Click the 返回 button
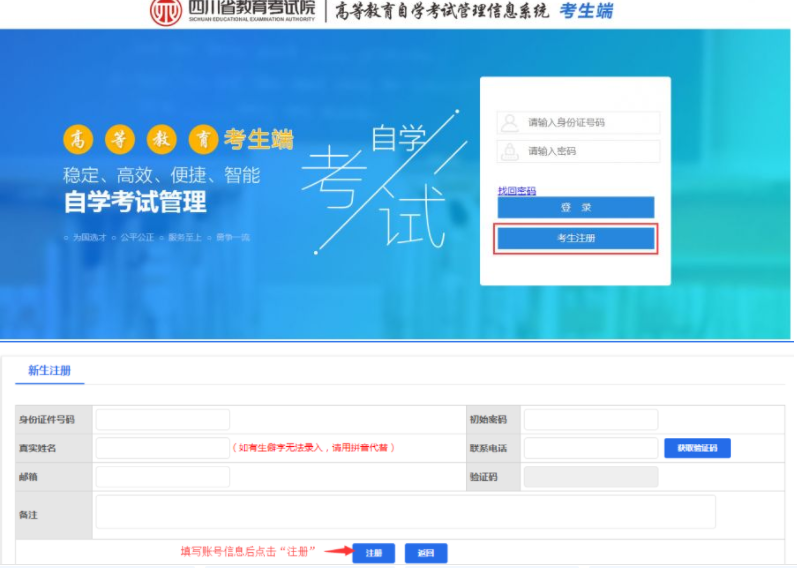 (x=426, y=553)
